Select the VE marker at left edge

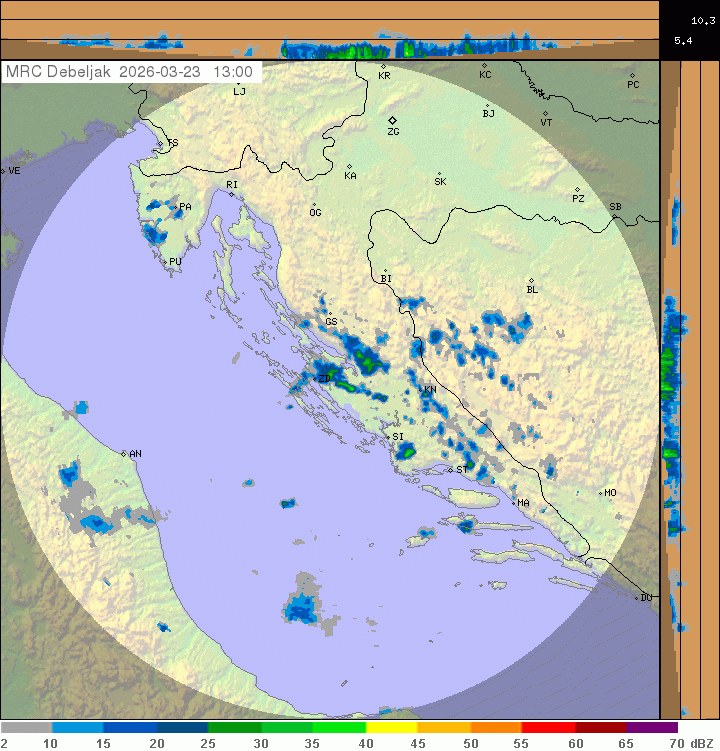tap(3, 171)
